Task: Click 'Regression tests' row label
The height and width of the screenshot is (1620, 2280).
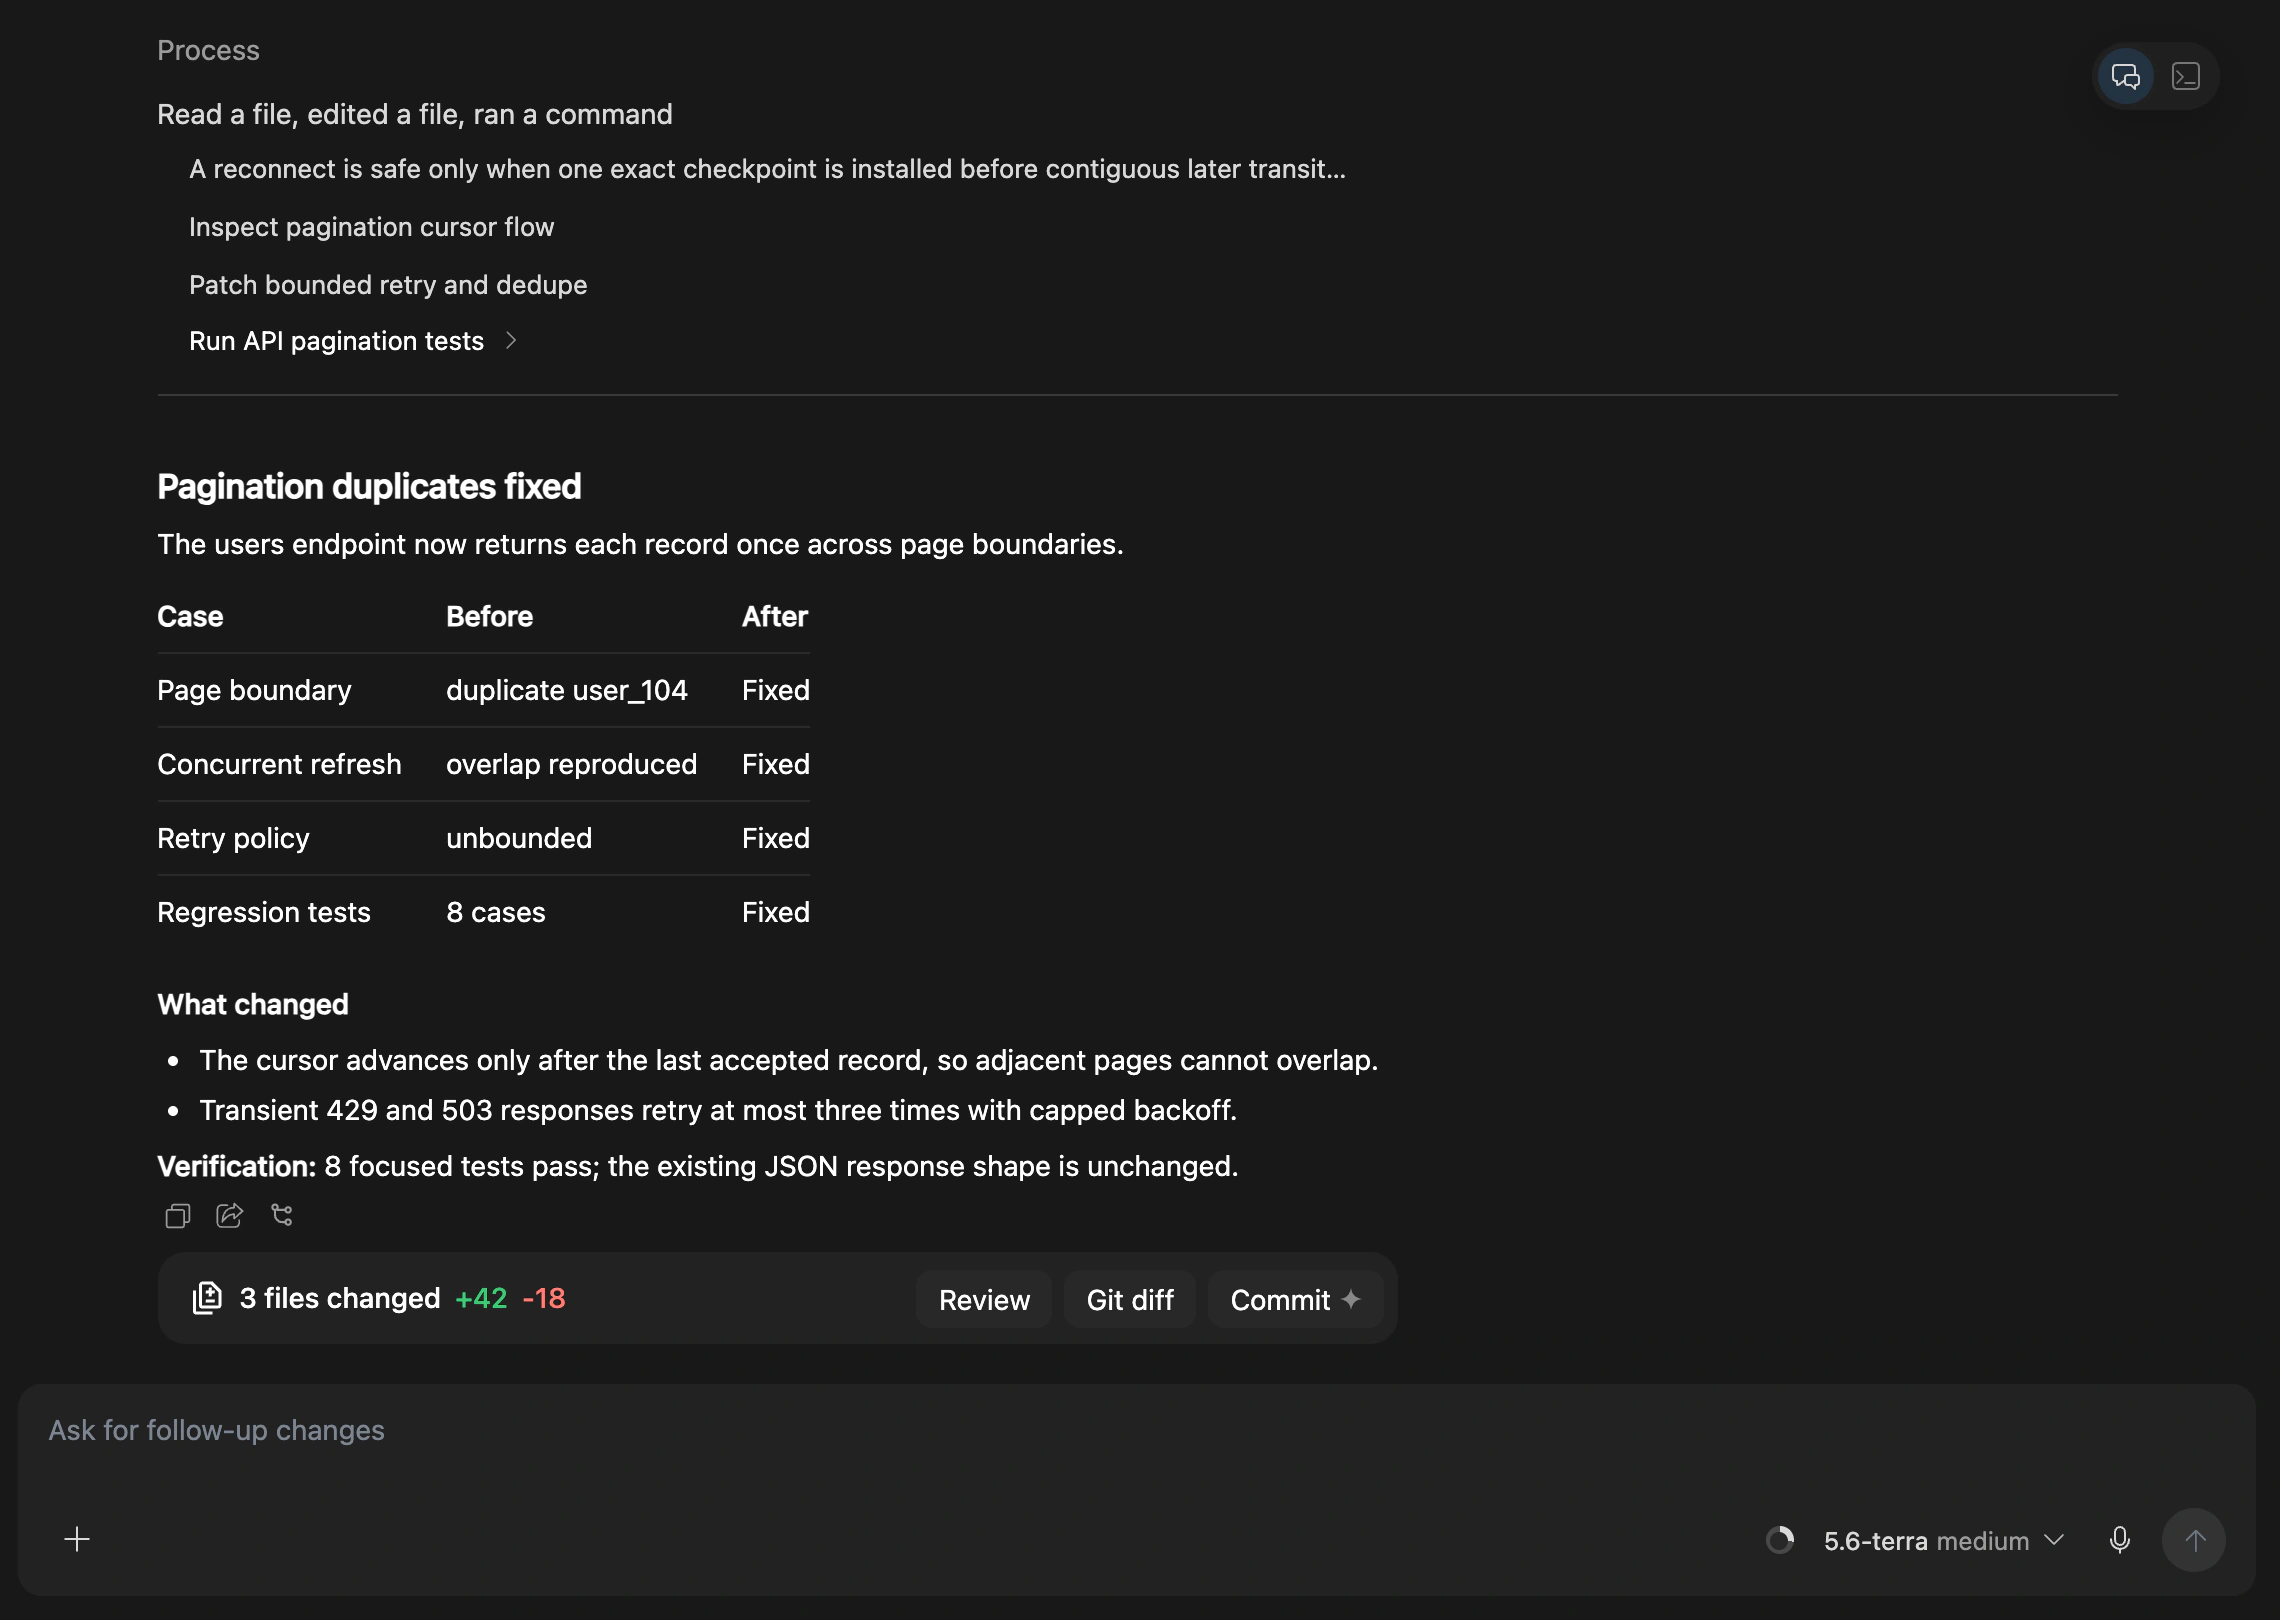Action: point(264,912)
